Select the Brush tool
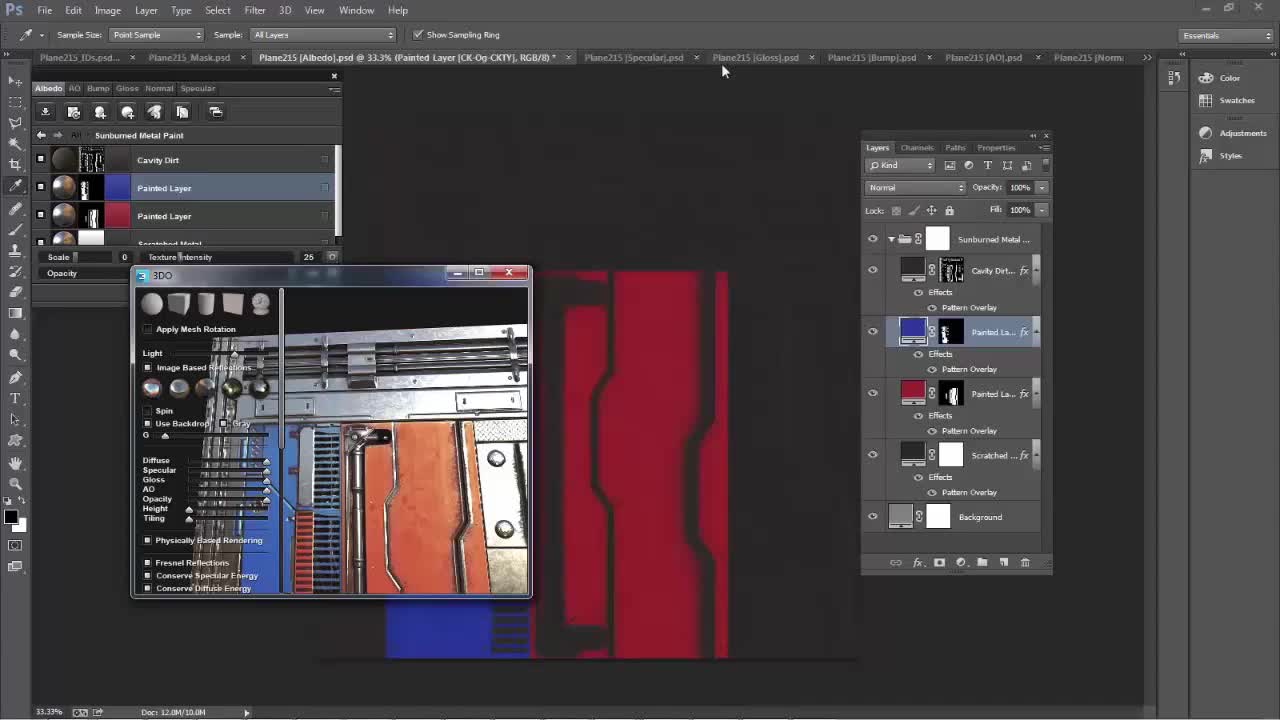Viewport: 1280px width, 720px height. tap(15, 229)
